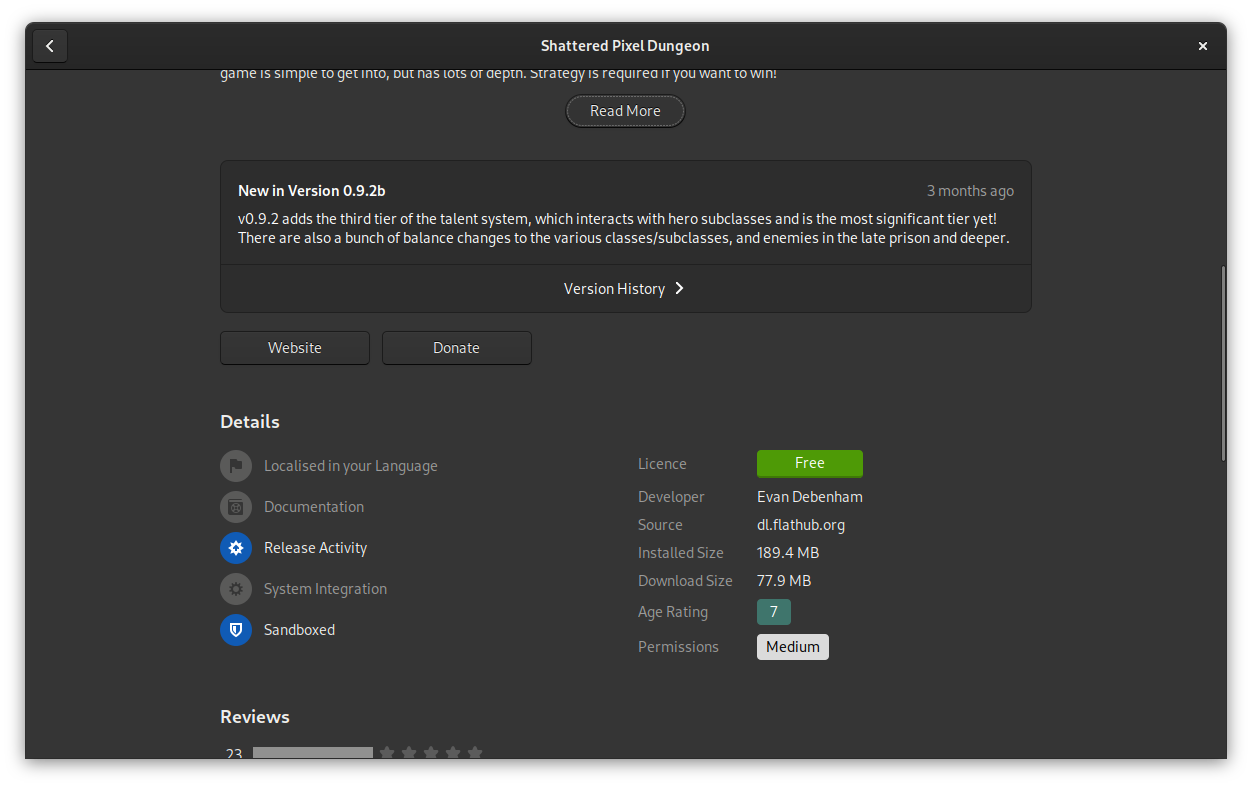Close the Shattered Pixel Dungeon window
This screenshot has width=1252, height=787.
coord(1203,46)
